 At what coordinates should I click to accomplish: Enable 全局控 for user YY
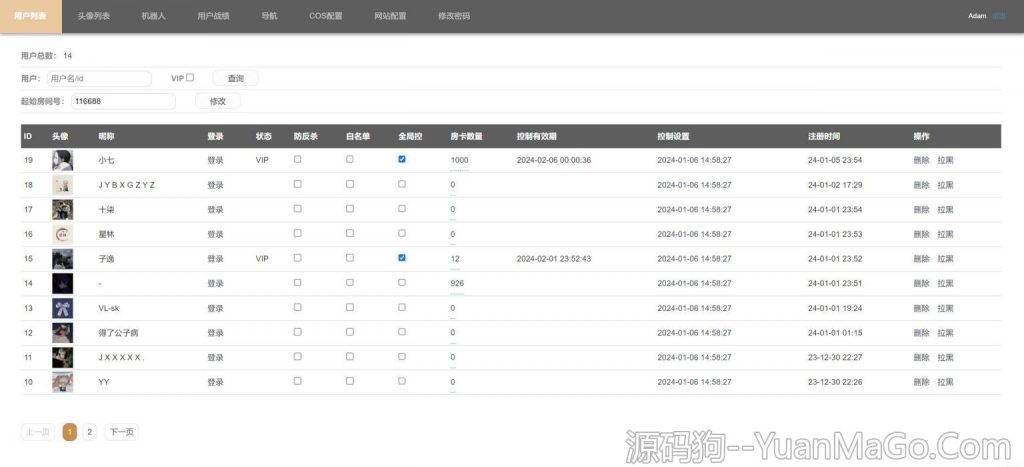coord(402,381)
